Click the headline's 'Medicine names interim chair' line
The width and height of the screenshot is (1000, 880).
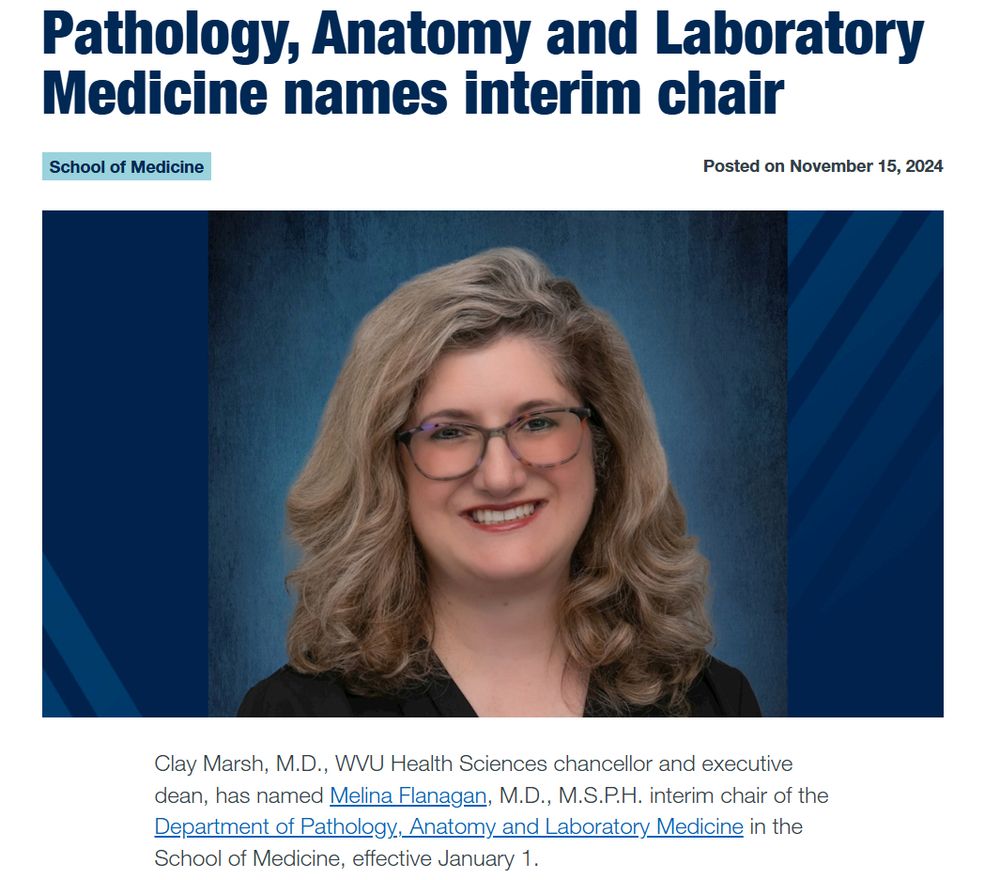pyautogui.click(x=413, y=94)
